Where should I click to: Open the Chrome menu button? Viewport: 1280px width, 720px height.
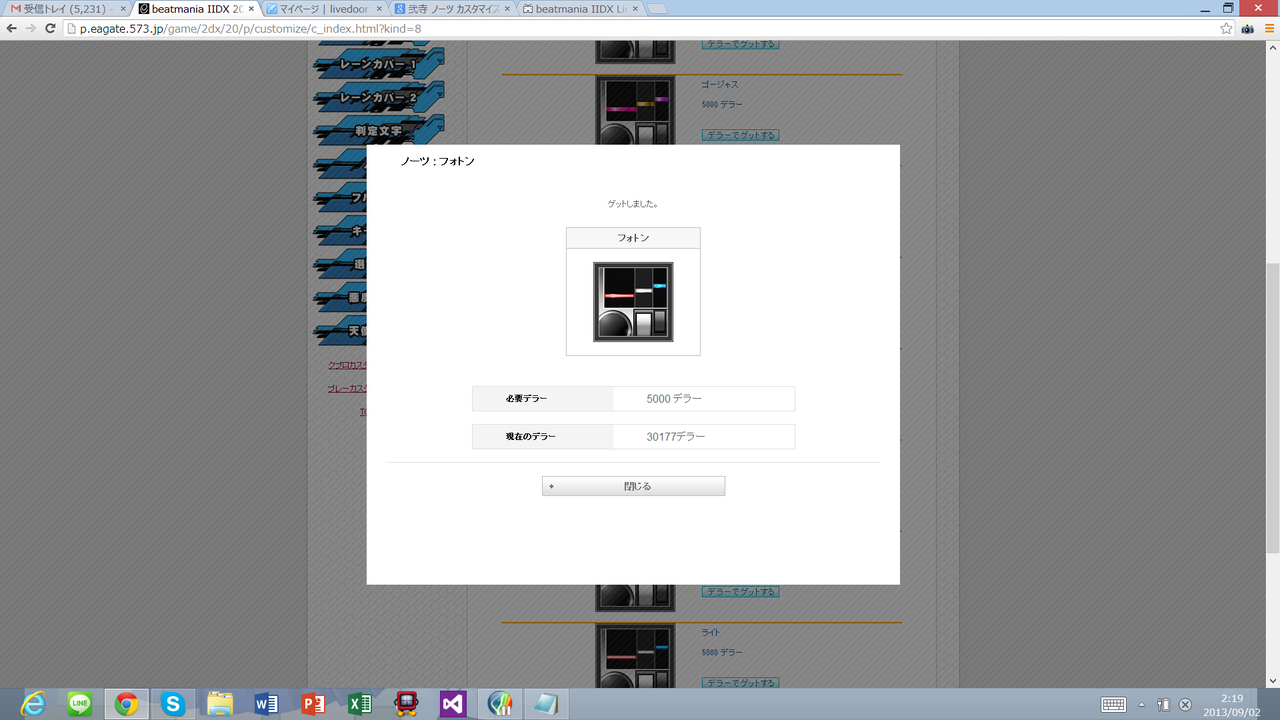(1270, 29)
